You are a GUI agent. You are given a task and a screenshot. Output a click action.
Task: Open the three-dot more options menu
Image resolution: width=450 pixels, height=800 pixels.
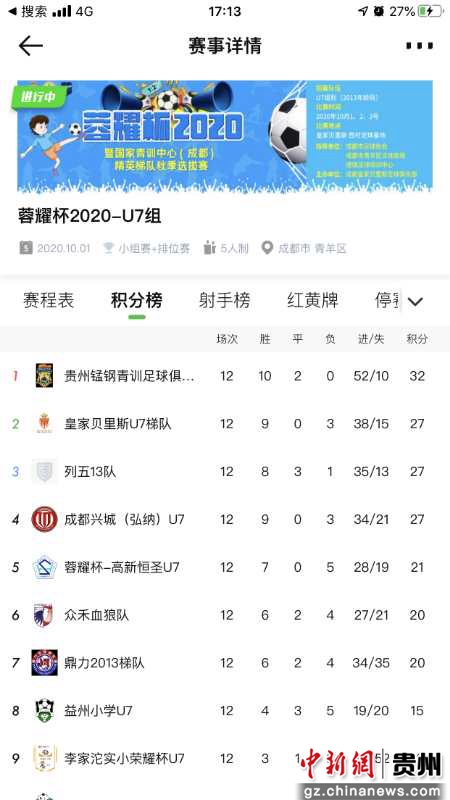click(x=419, y=46)
